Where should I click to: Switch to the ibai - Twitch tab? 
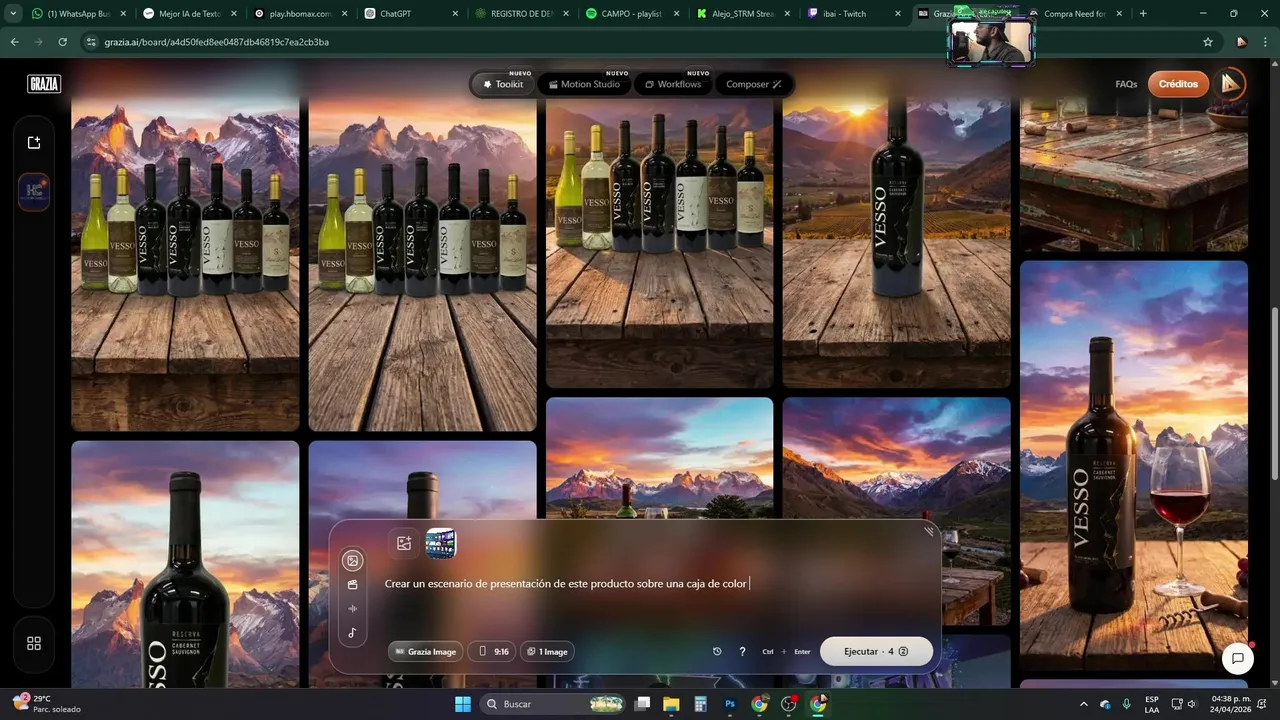tap(852, 14)
